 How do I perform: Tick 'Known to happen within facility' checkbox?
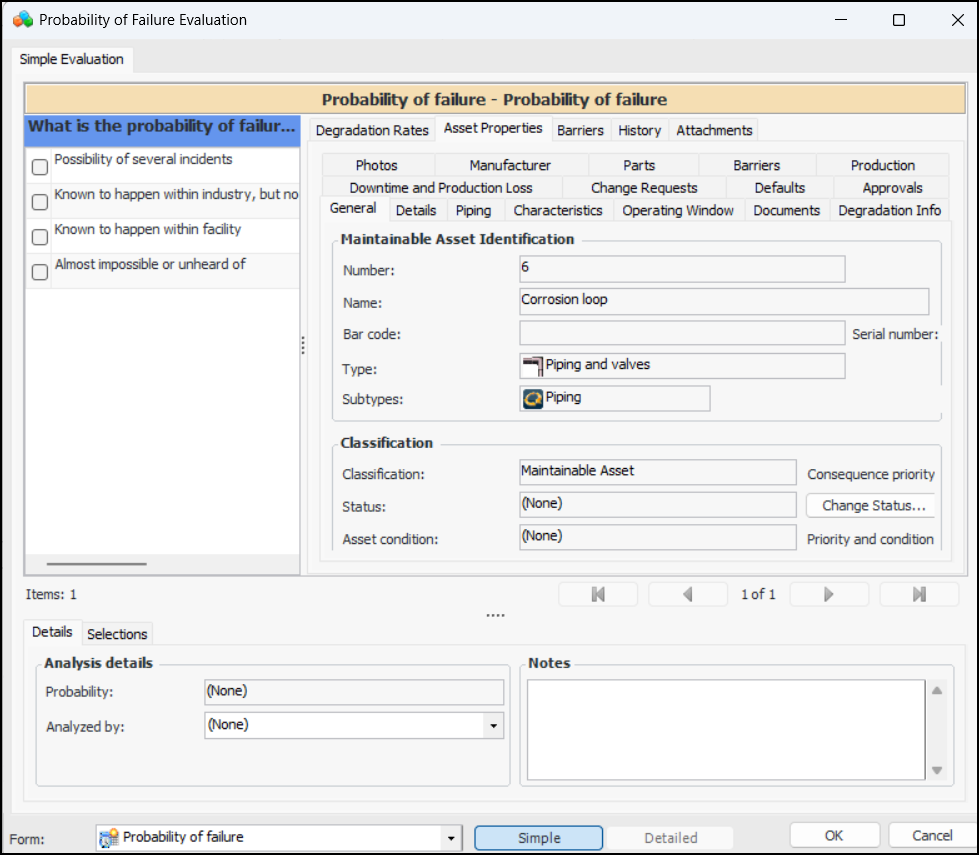[40, 237]
